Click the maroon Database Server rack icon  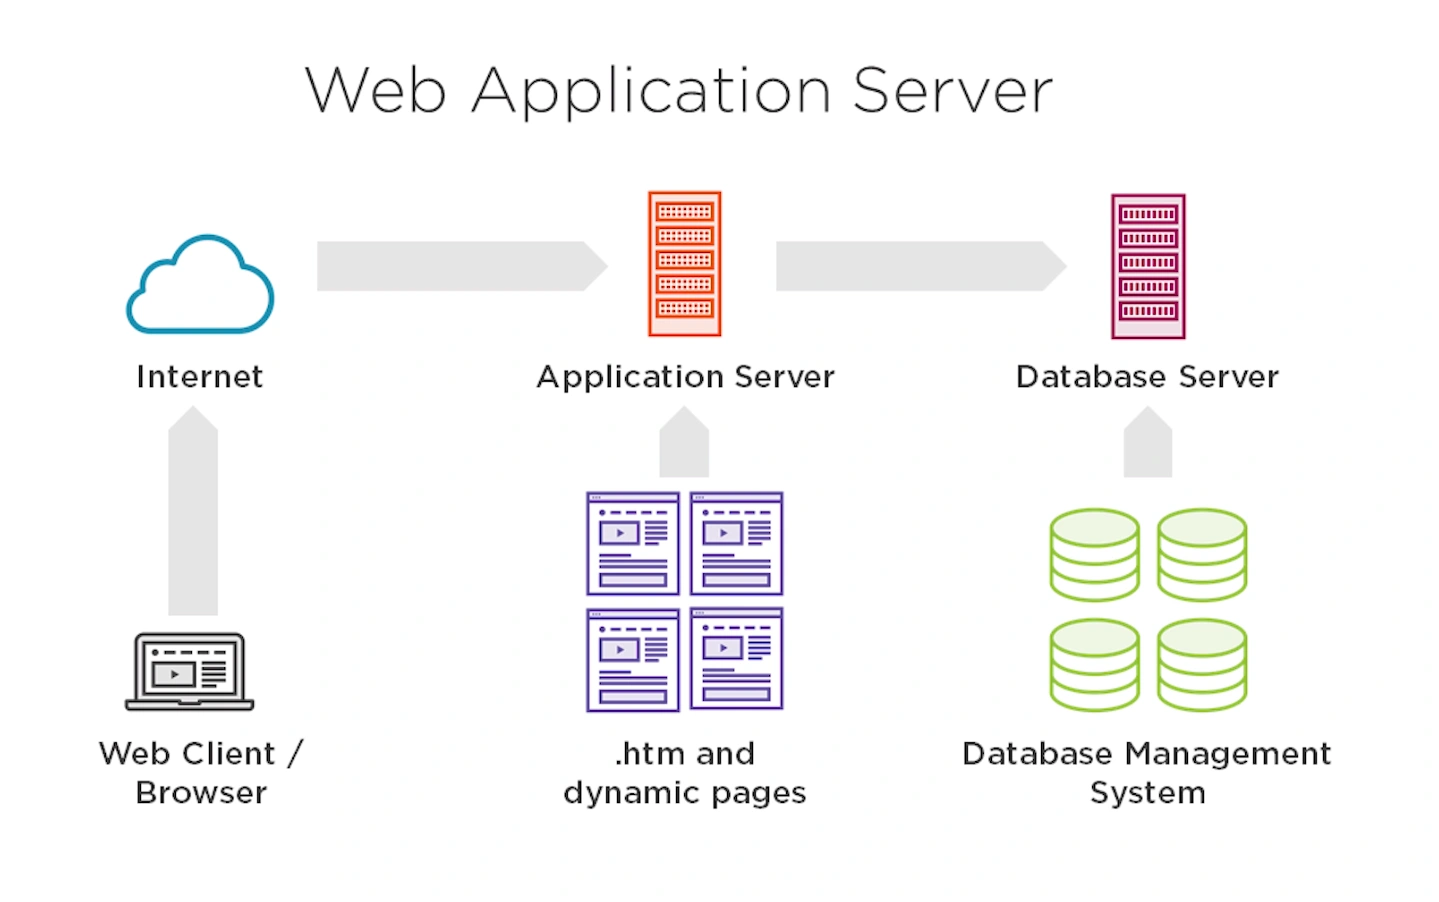(1146, 265)
